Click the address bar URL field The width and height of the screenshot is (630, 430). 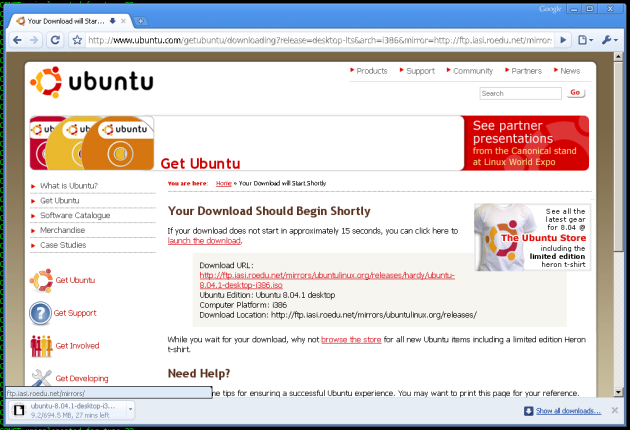click(x=319, y=40)
